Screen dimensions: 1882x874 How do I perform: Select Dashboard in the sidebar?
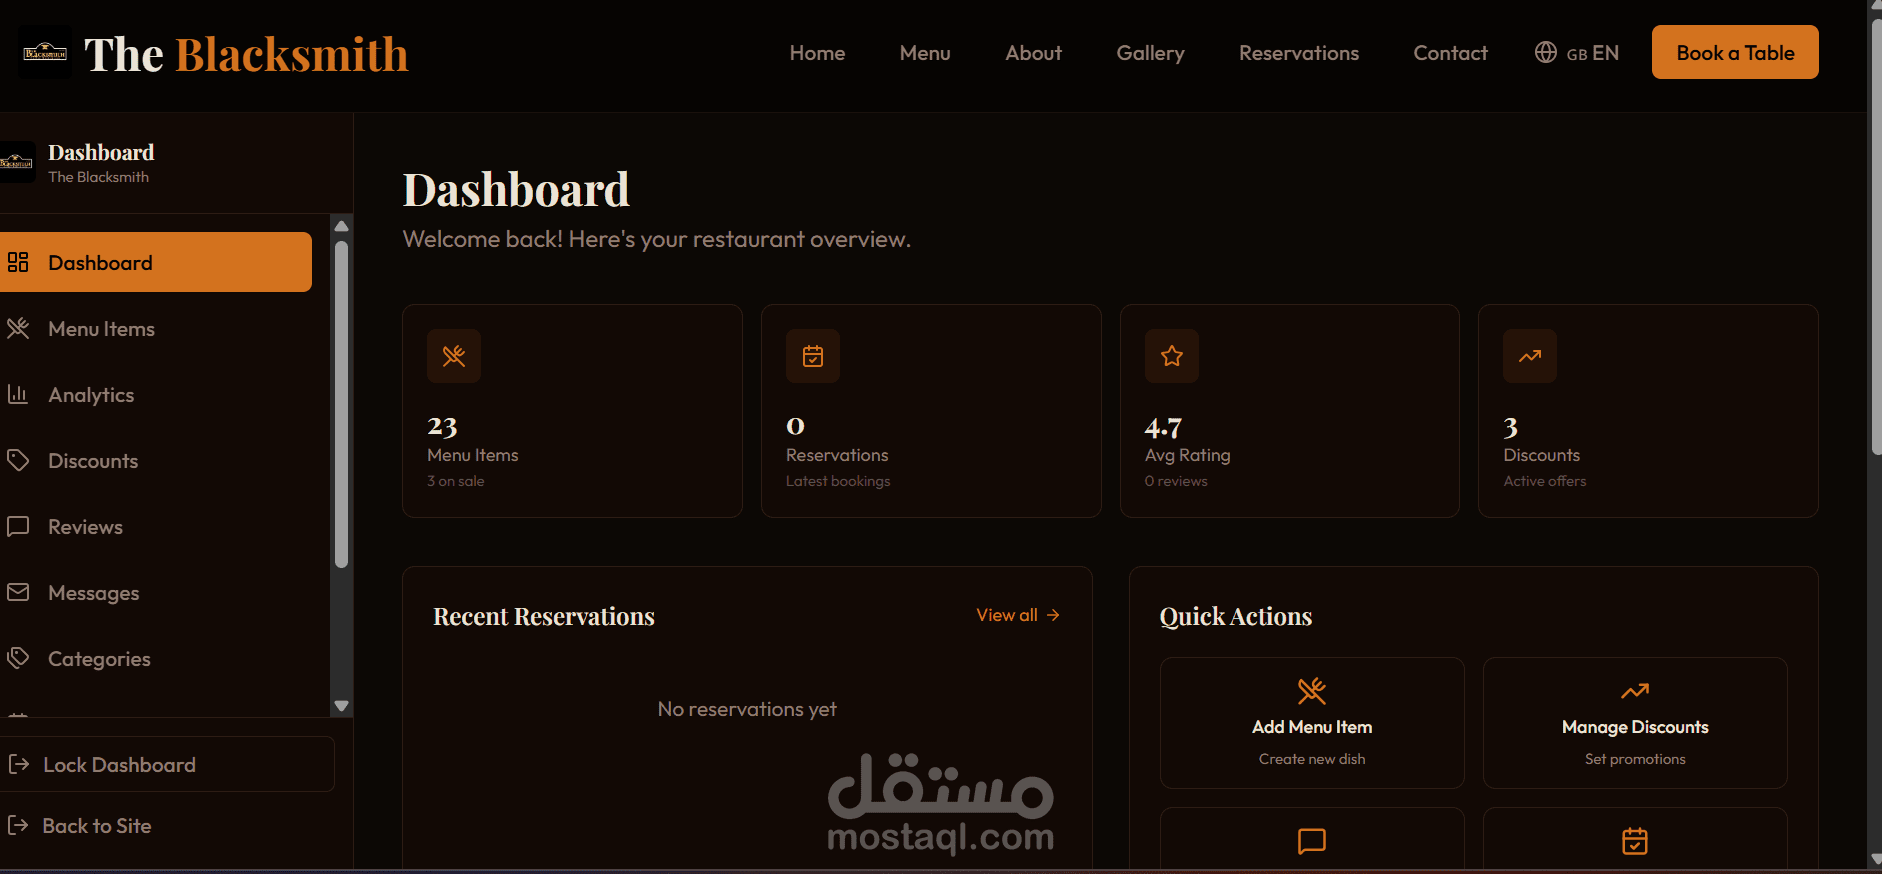[x=156, y=262]
